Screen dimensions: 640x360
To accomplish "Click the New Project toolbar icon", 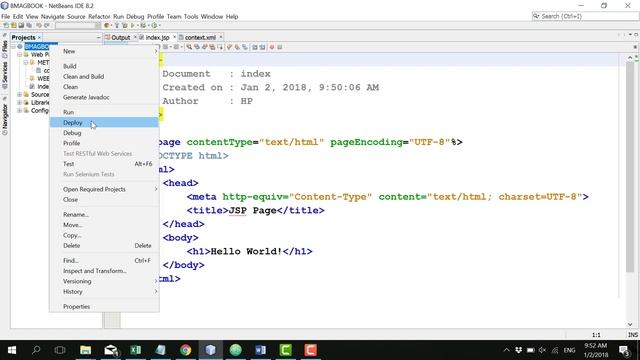I will coord(13,25).
